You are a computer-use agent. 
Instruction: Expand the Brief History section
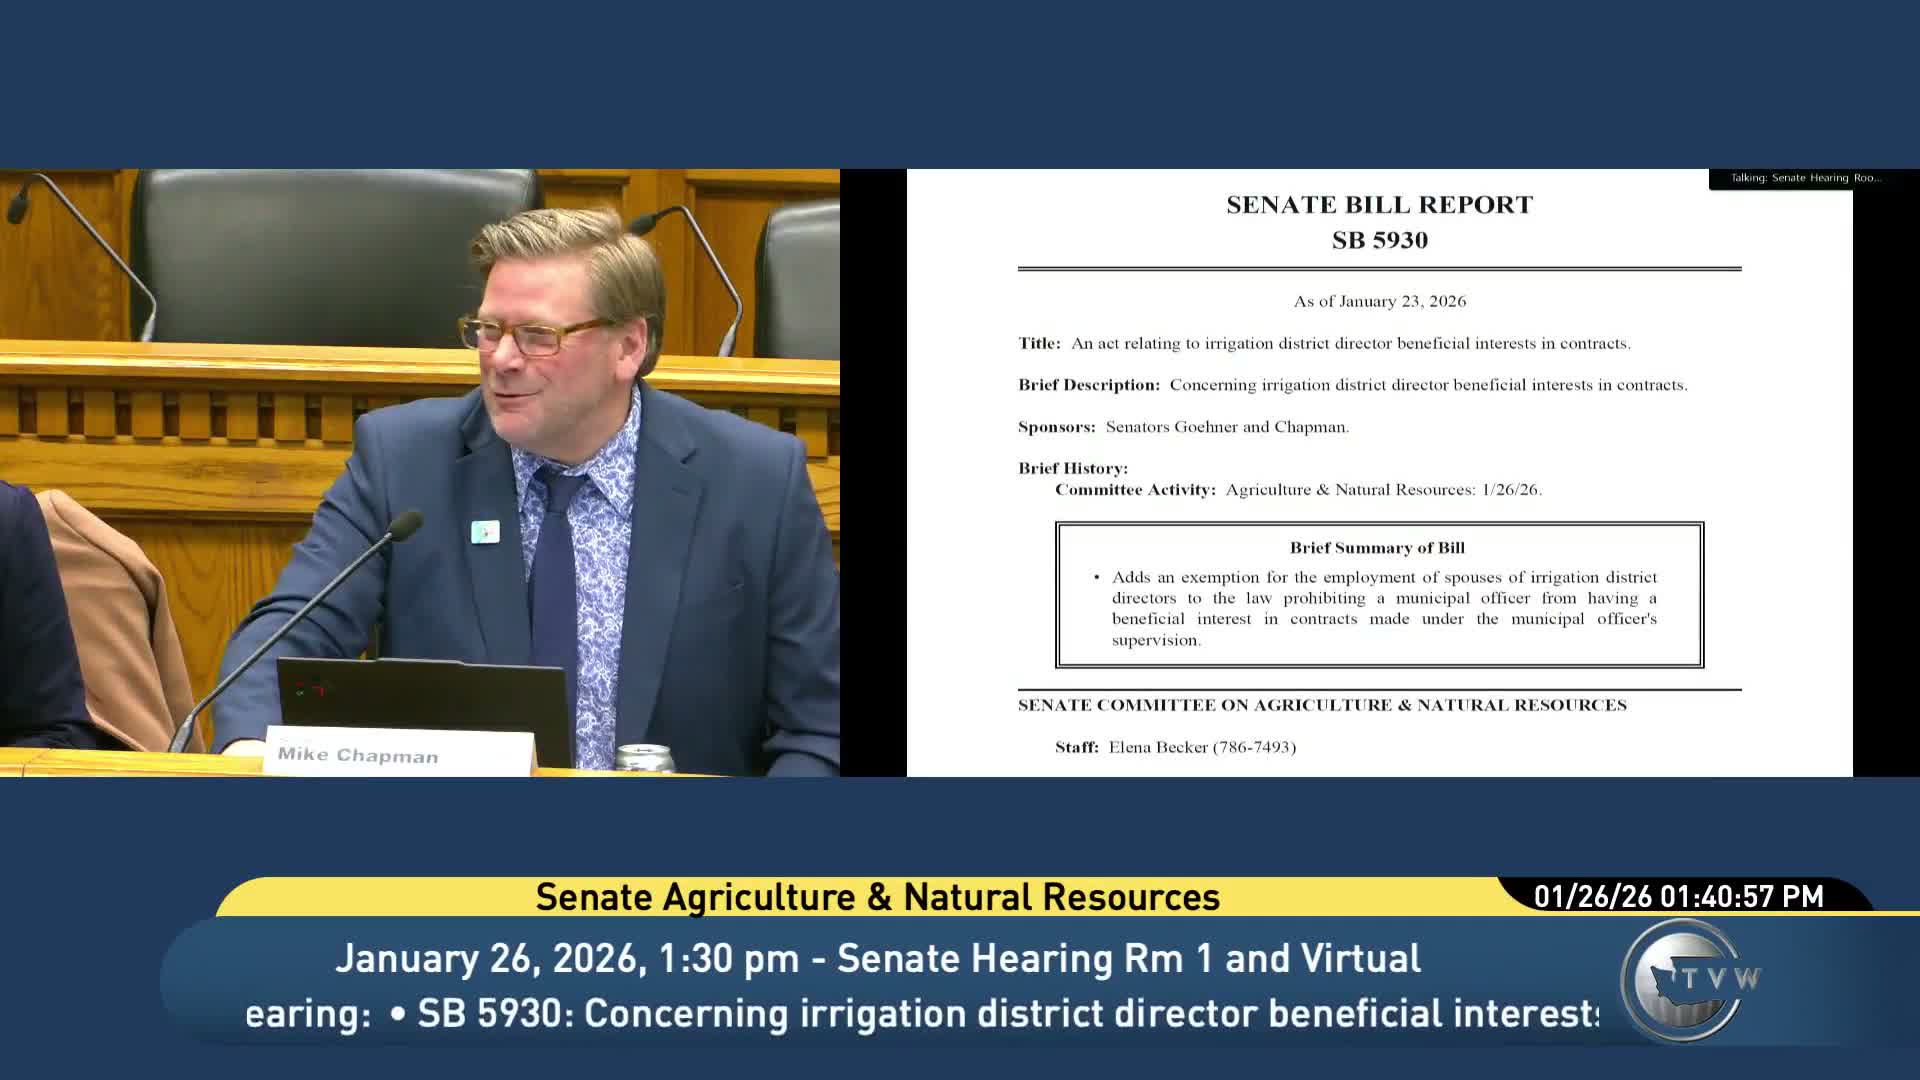coord(1072,468)
